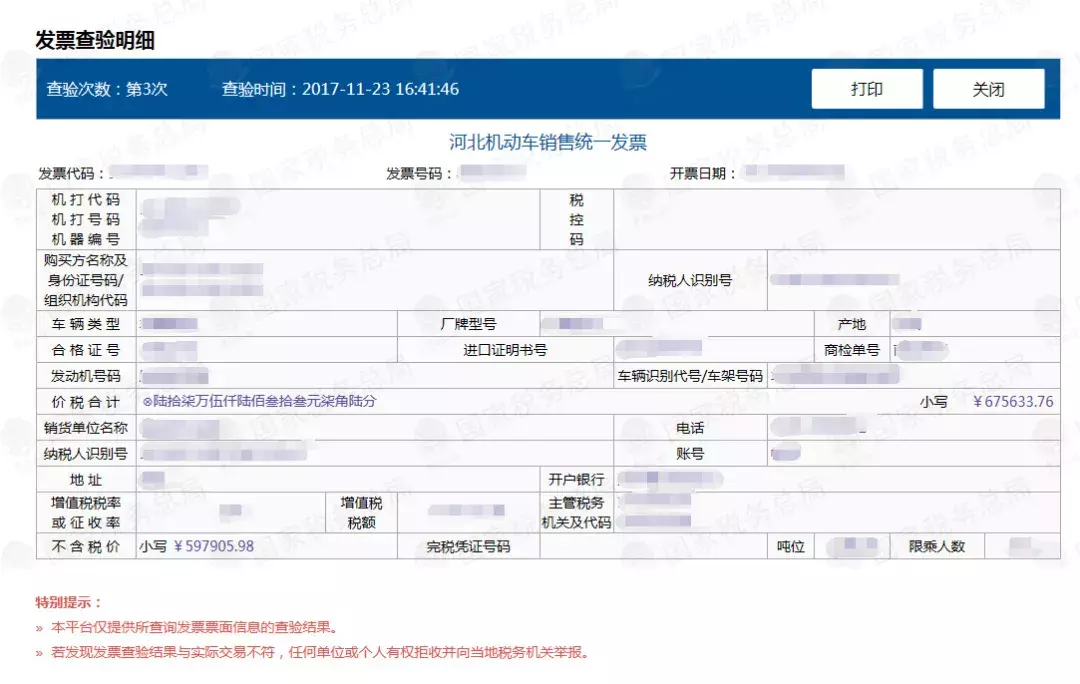Click the 打印 (Print) button

click(x=866, y=88)
